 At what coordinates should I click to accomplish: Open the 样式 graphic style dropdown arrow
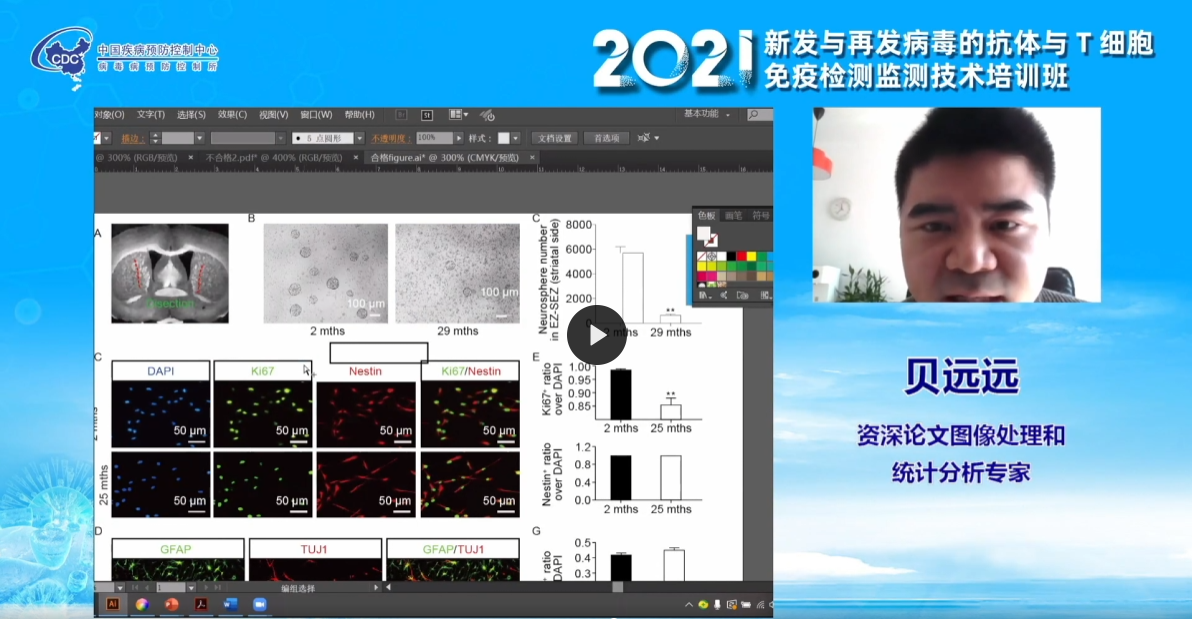[x=515, y=138]
